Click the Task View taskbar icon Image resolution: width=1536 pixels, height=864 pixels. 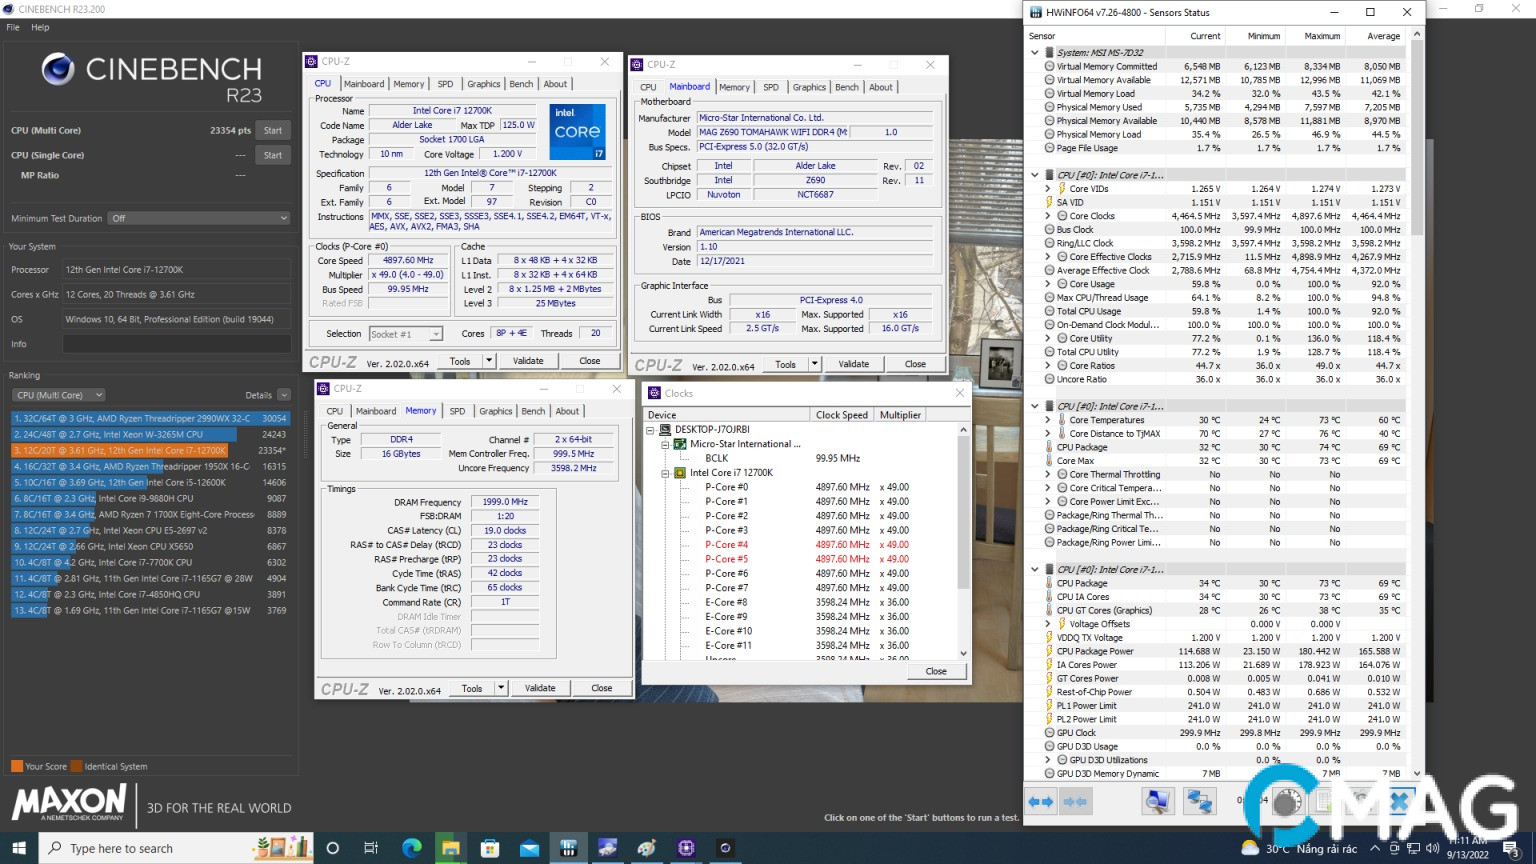(x=371, y=848)
